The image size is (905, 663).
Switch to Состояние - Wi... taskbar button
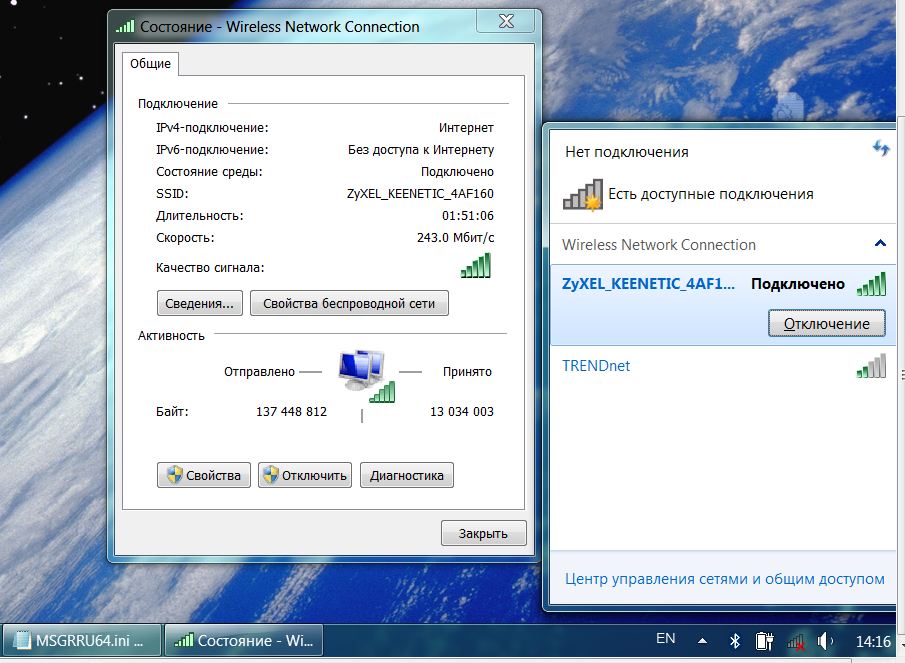(x=244, y=640)
